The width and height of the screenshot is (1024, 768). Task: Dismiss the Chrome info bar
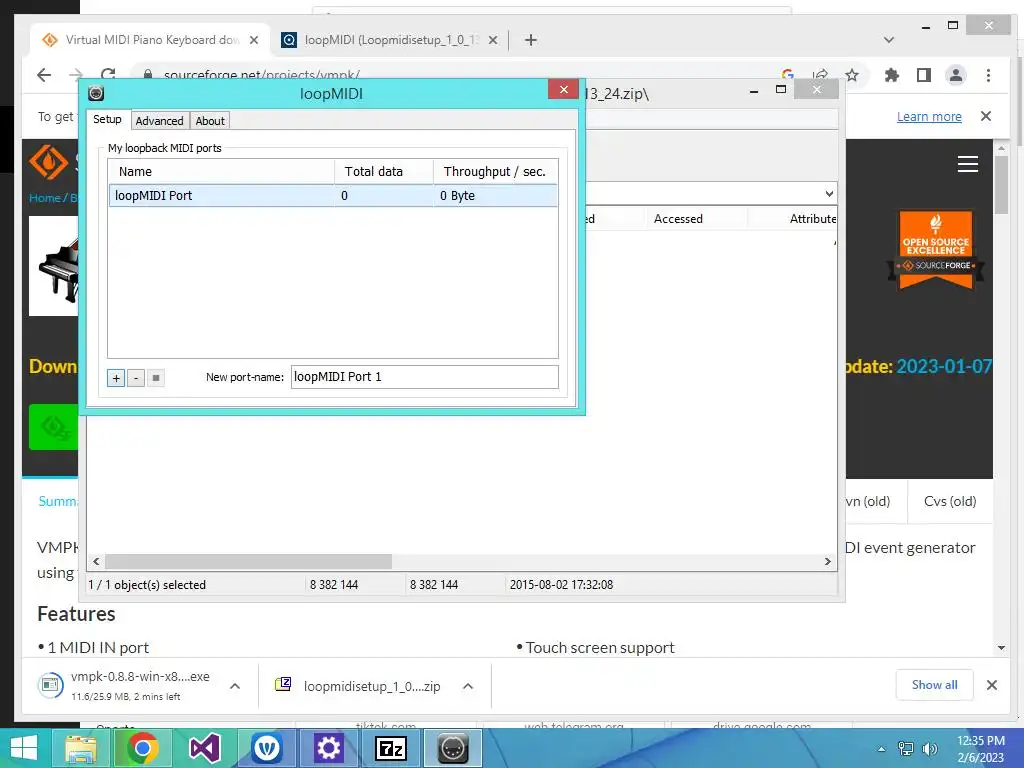[986, 116]
